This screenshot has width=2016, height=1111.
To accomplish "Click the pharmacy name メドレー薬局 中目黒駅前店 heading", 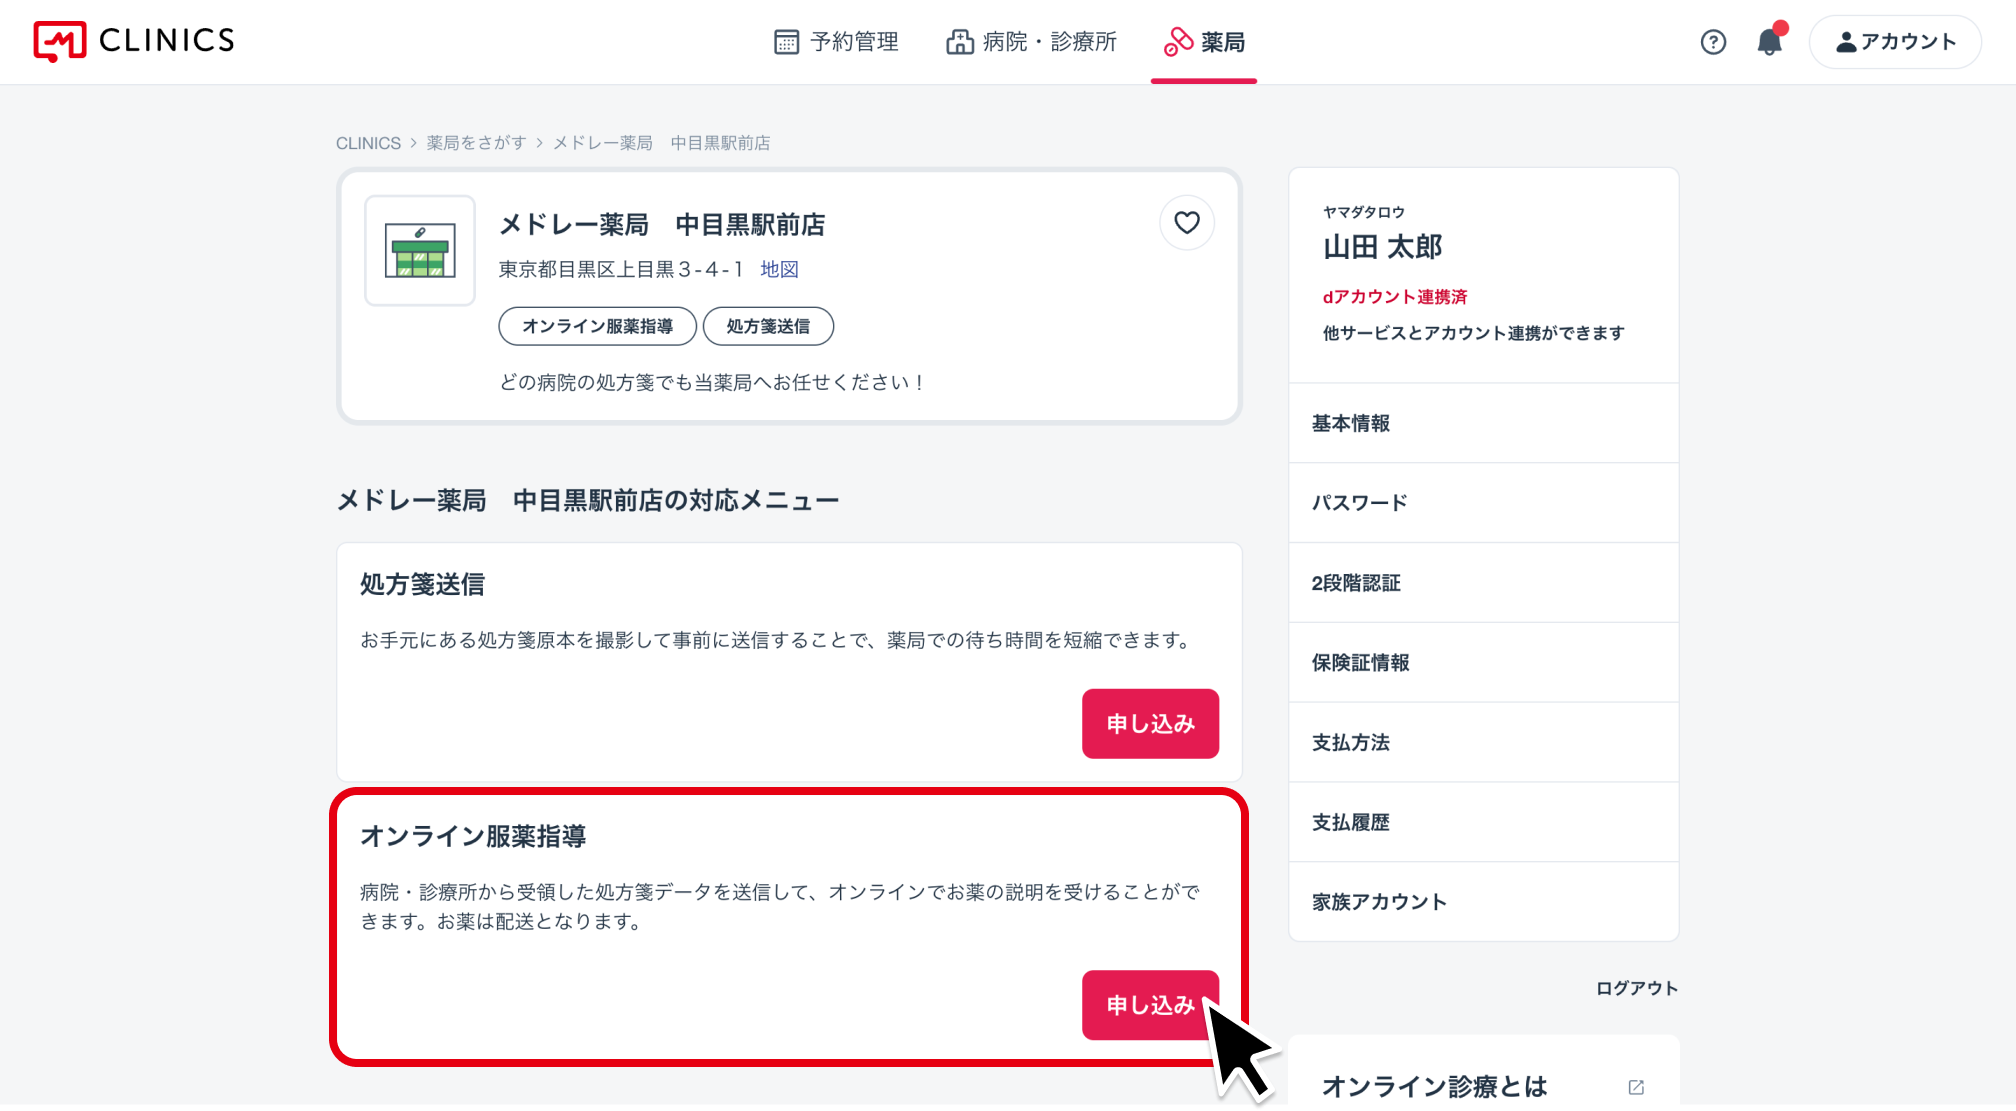I will point(662,225).
